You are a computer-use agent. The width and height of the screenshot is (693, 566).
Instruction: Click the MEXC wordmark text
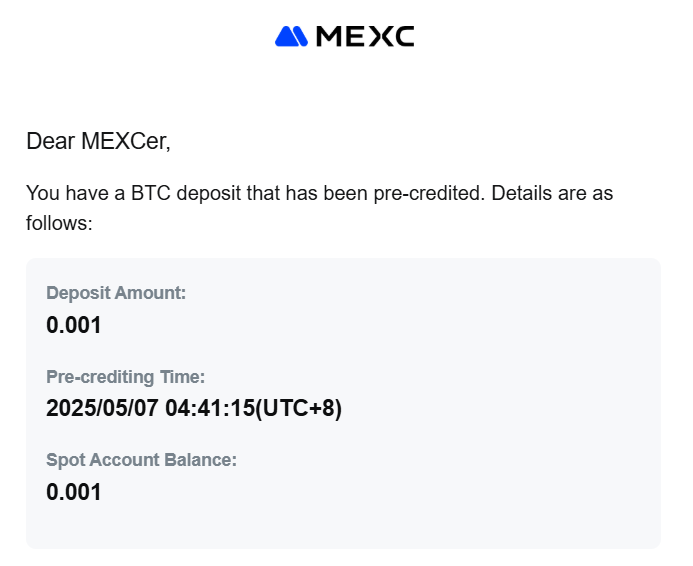[365, 36]
